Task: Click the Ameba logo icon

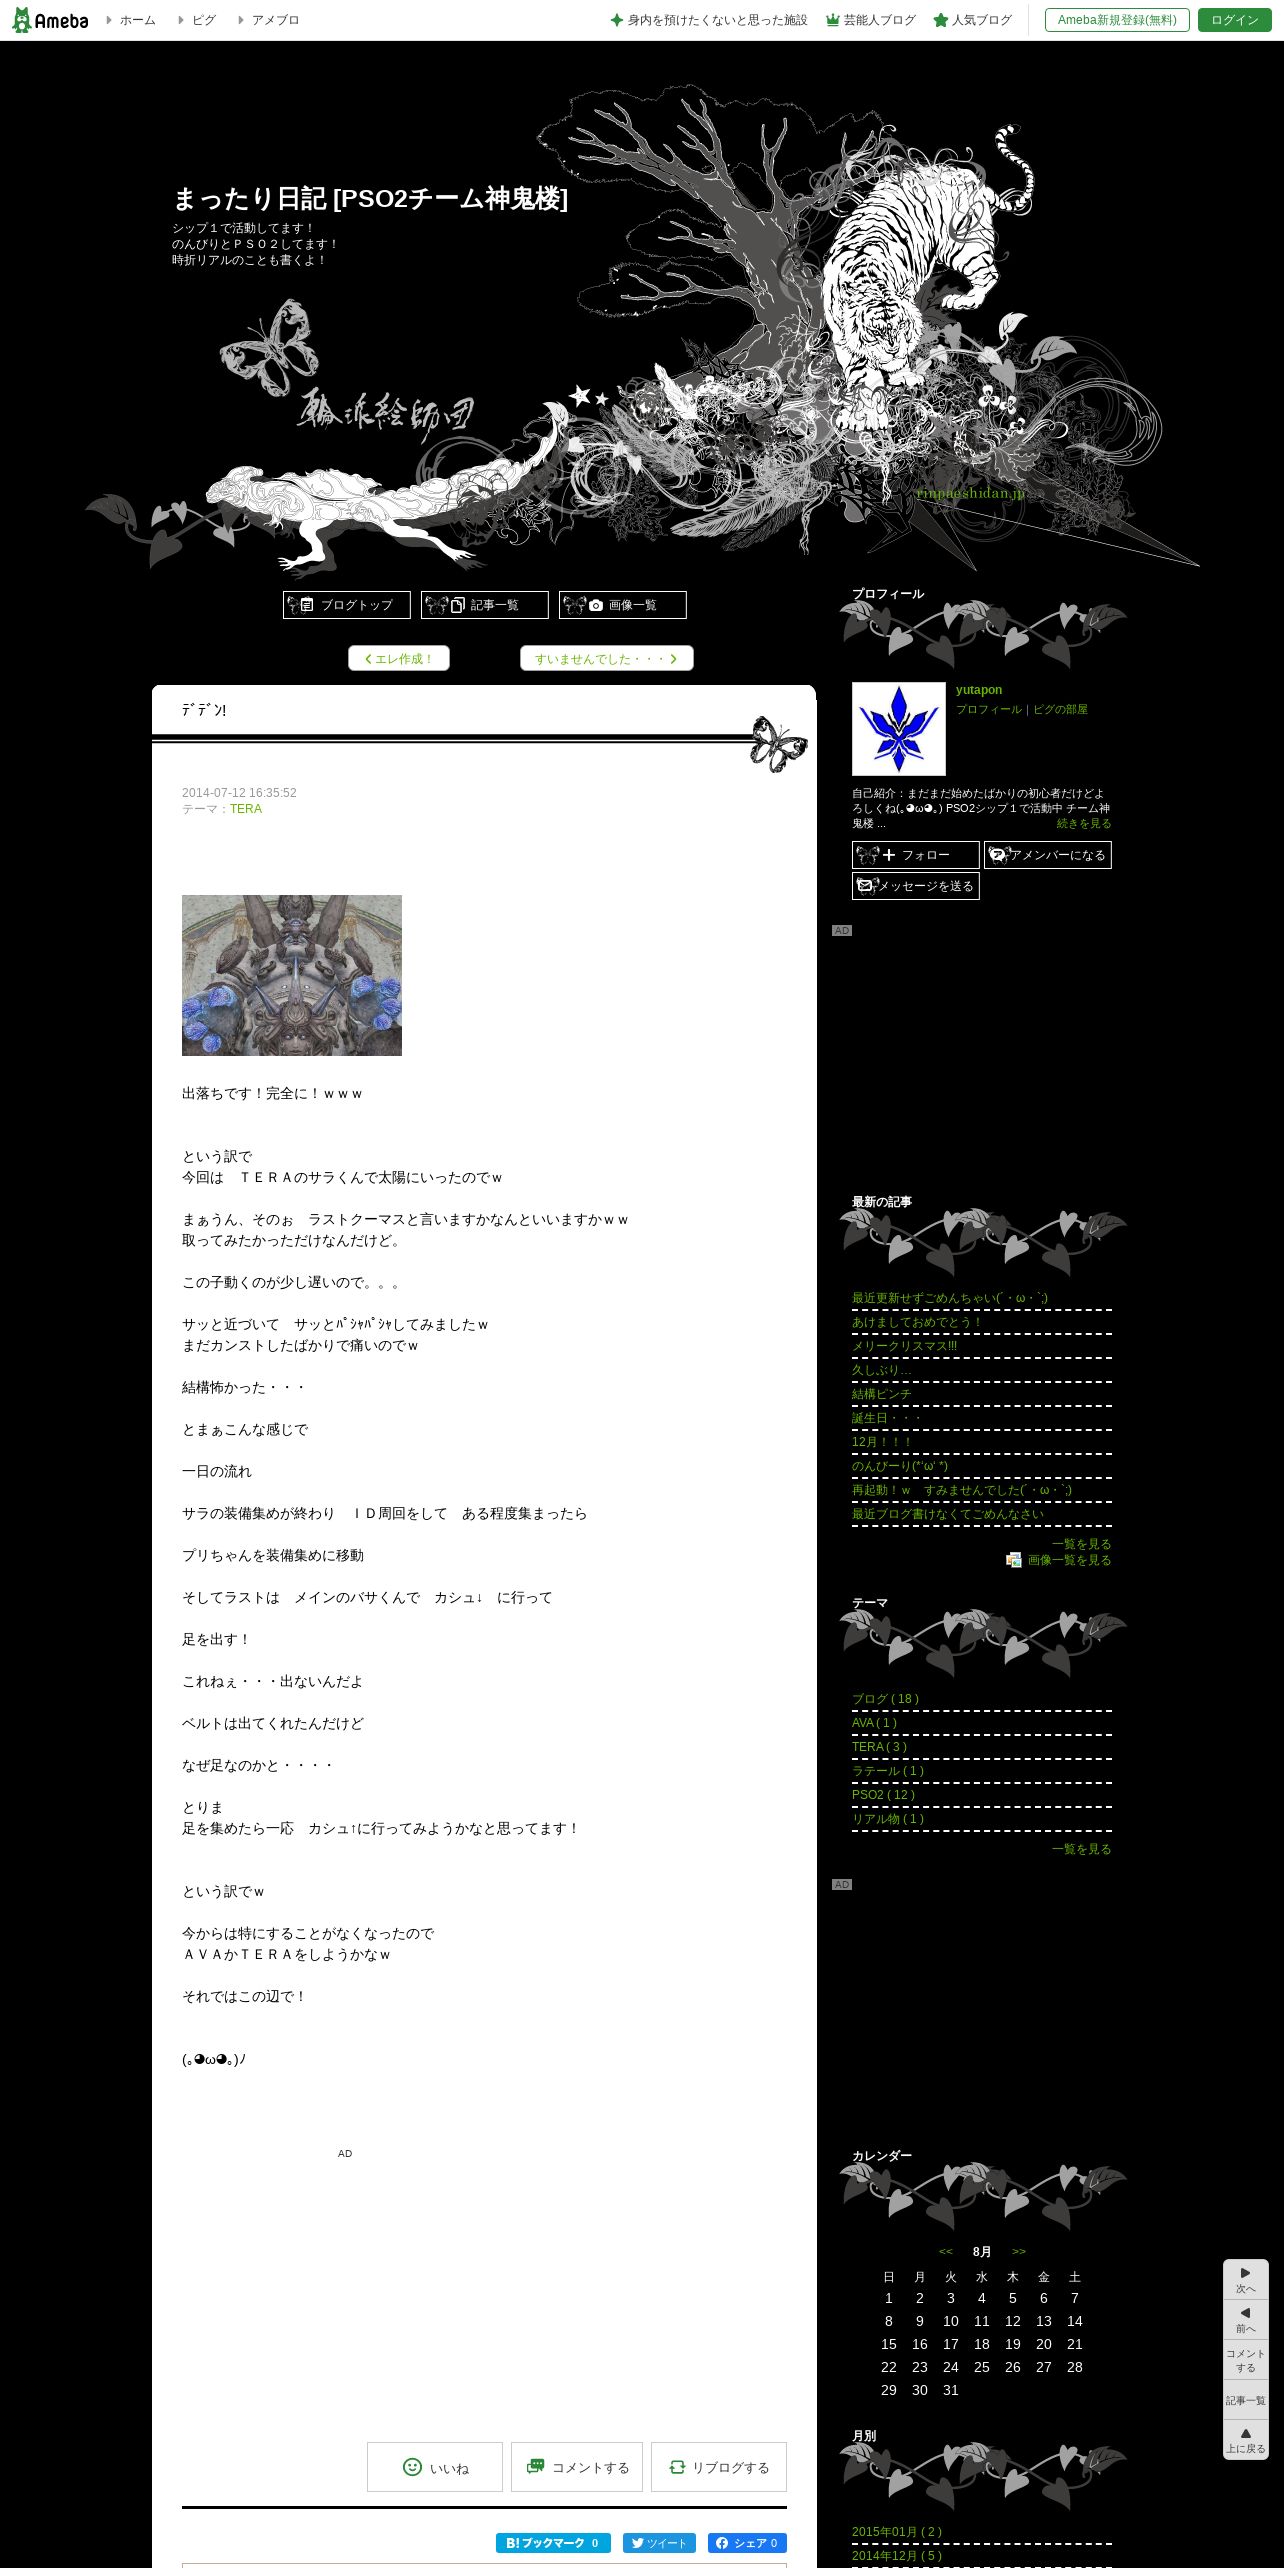Action: pyautogui.click(x=49, y=20)
